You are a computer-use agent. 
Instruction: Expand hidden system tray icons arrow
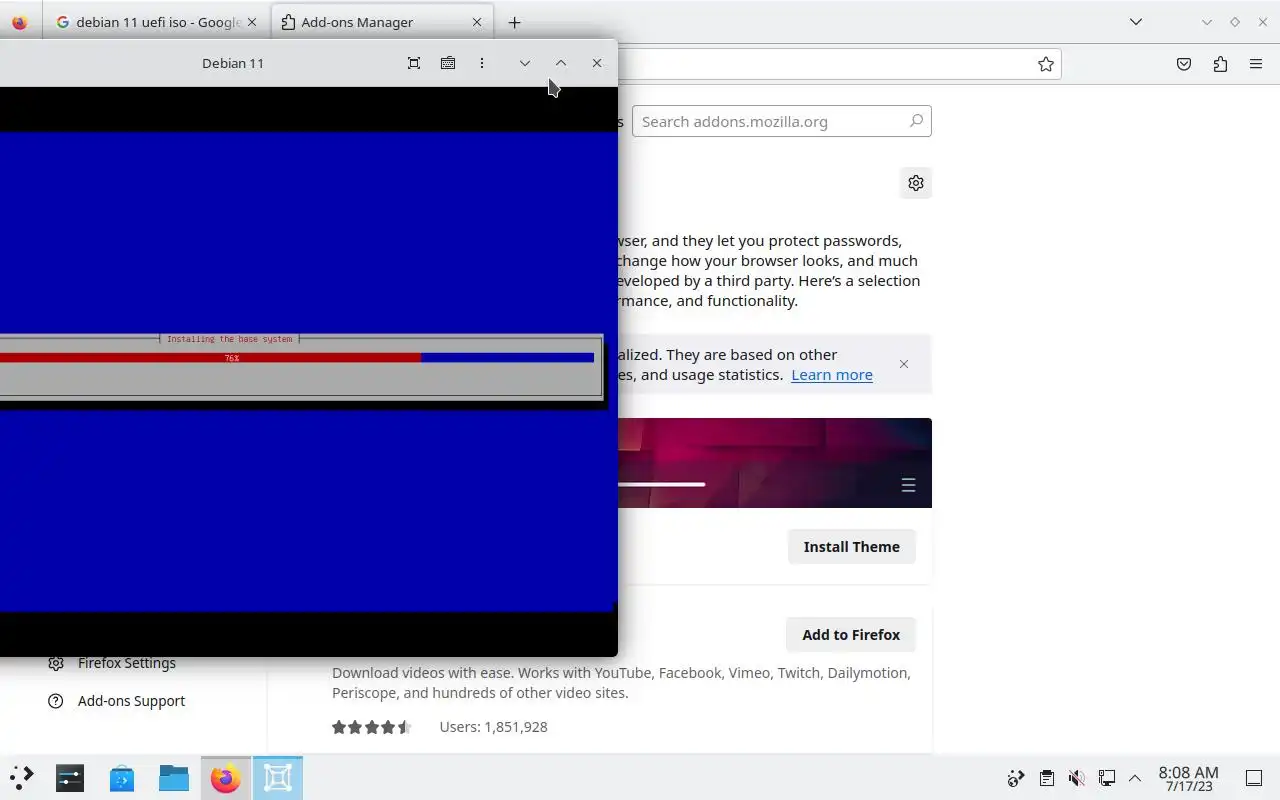pos(1135,778)
